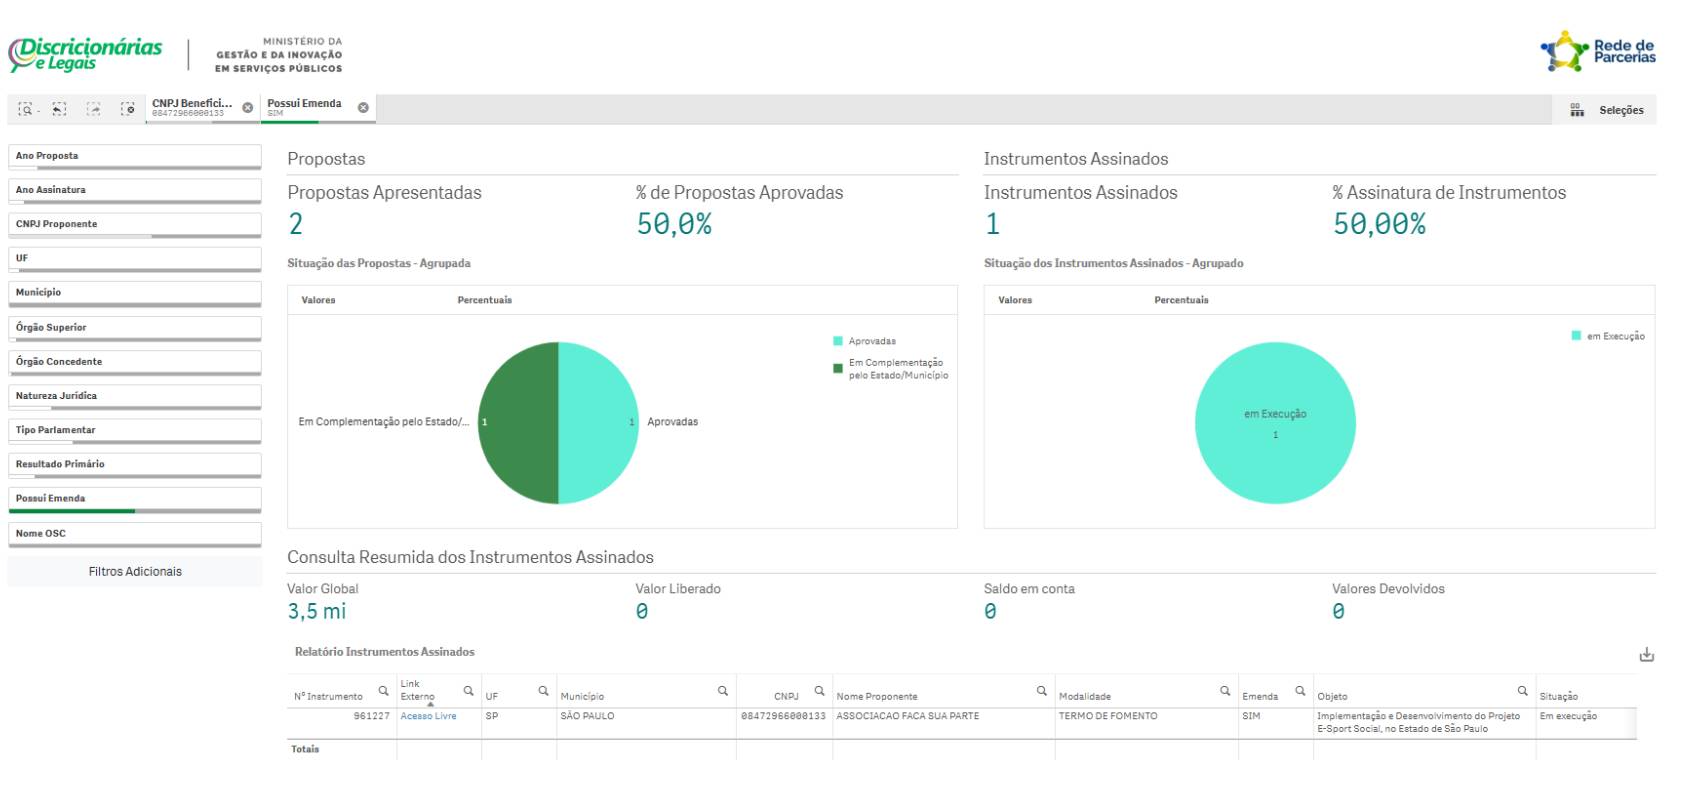Search in the Objeto column
Screen dimensions: 1691x791
pos(1523,691)
